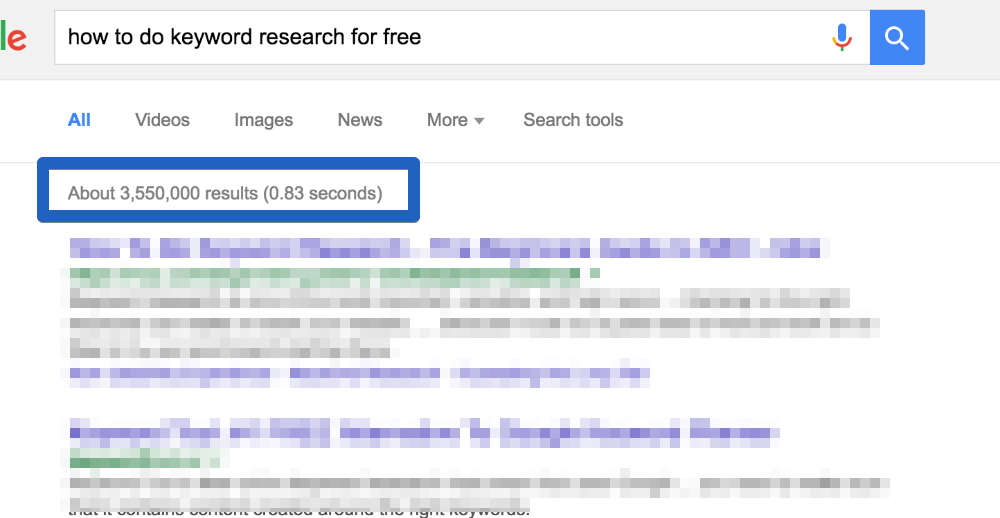Open the News tab

click(360, 120)
